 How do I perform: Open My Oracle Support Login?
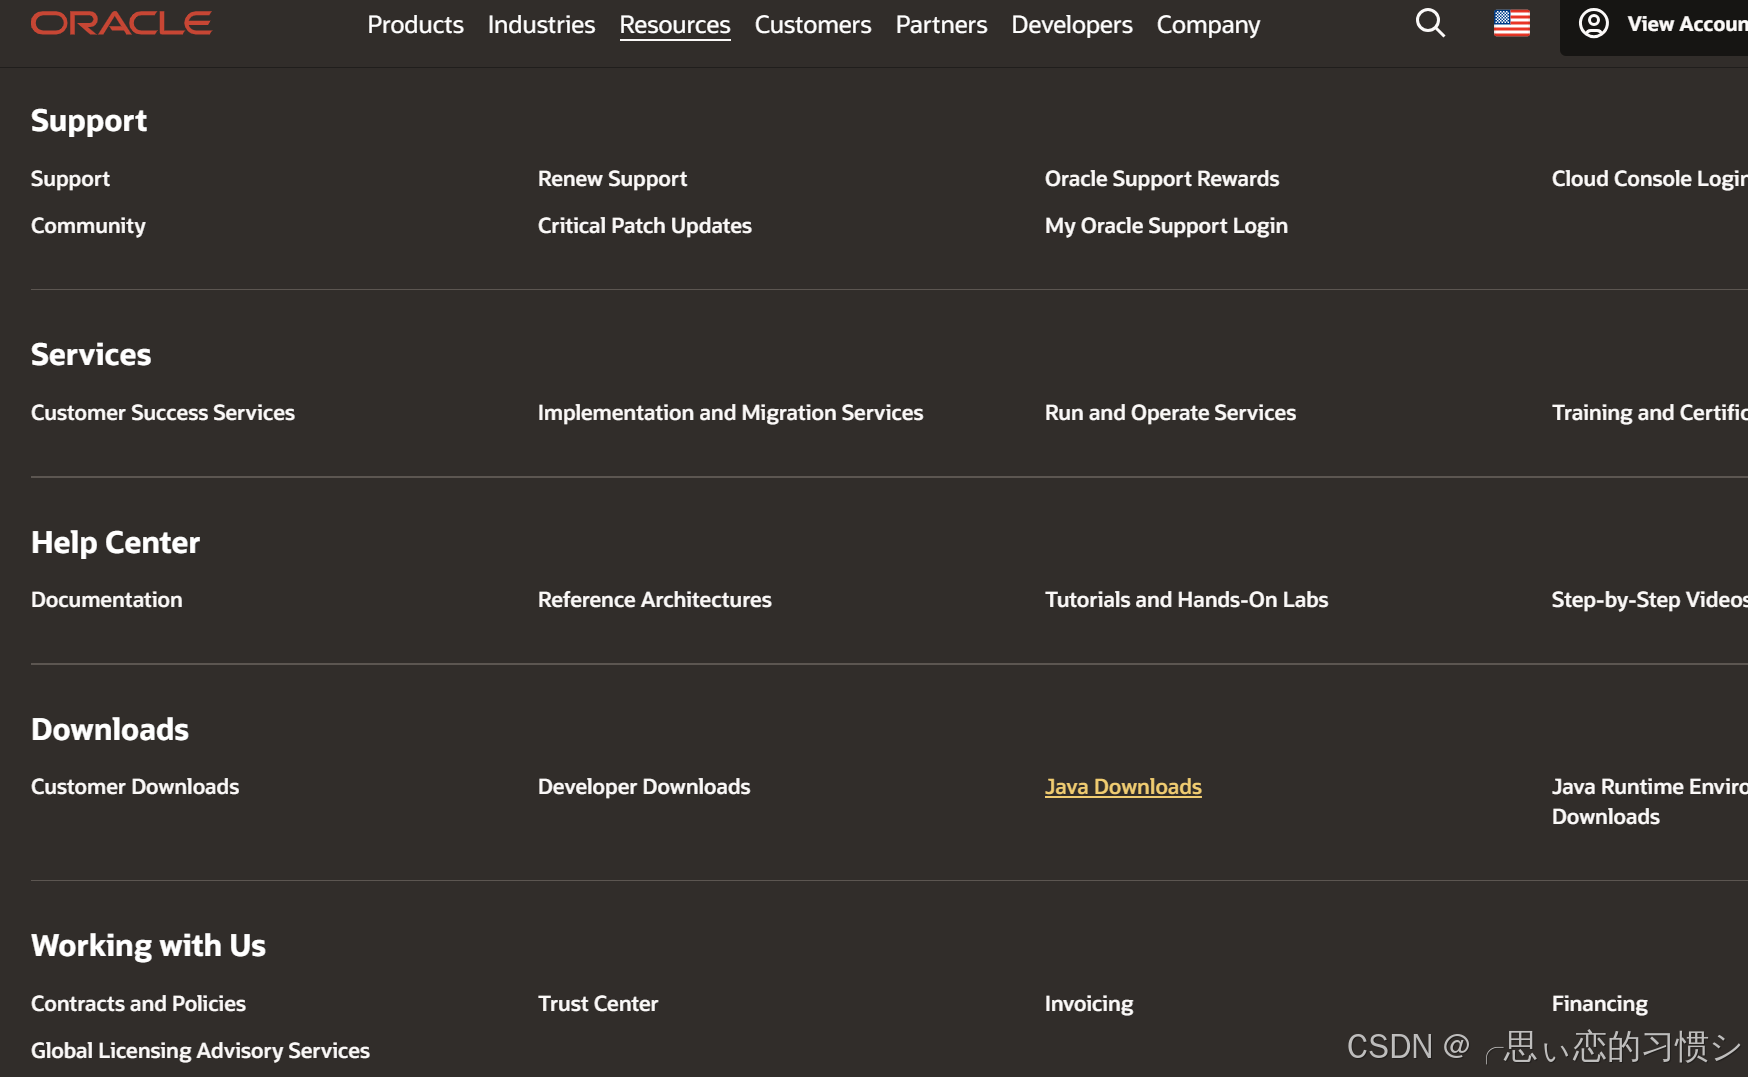click(1166, 226)
